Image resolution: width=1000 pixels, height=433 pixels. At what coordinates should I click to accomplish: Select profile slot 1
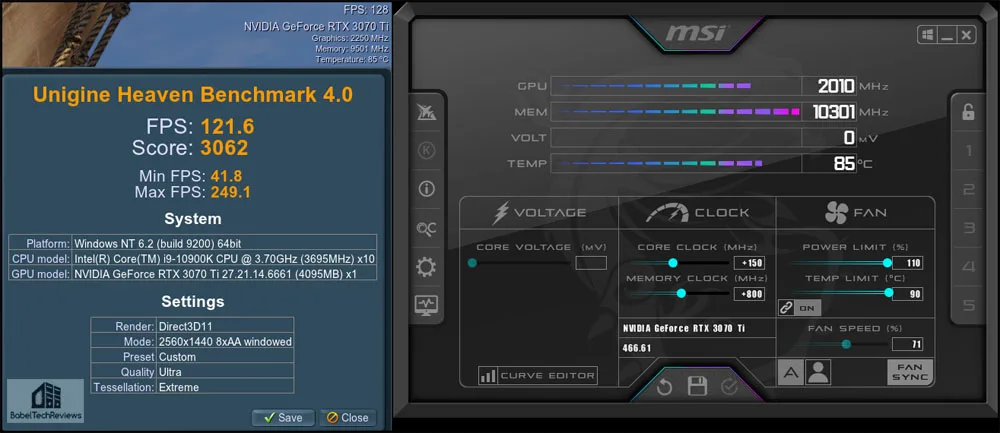click(x=969, y=151)
